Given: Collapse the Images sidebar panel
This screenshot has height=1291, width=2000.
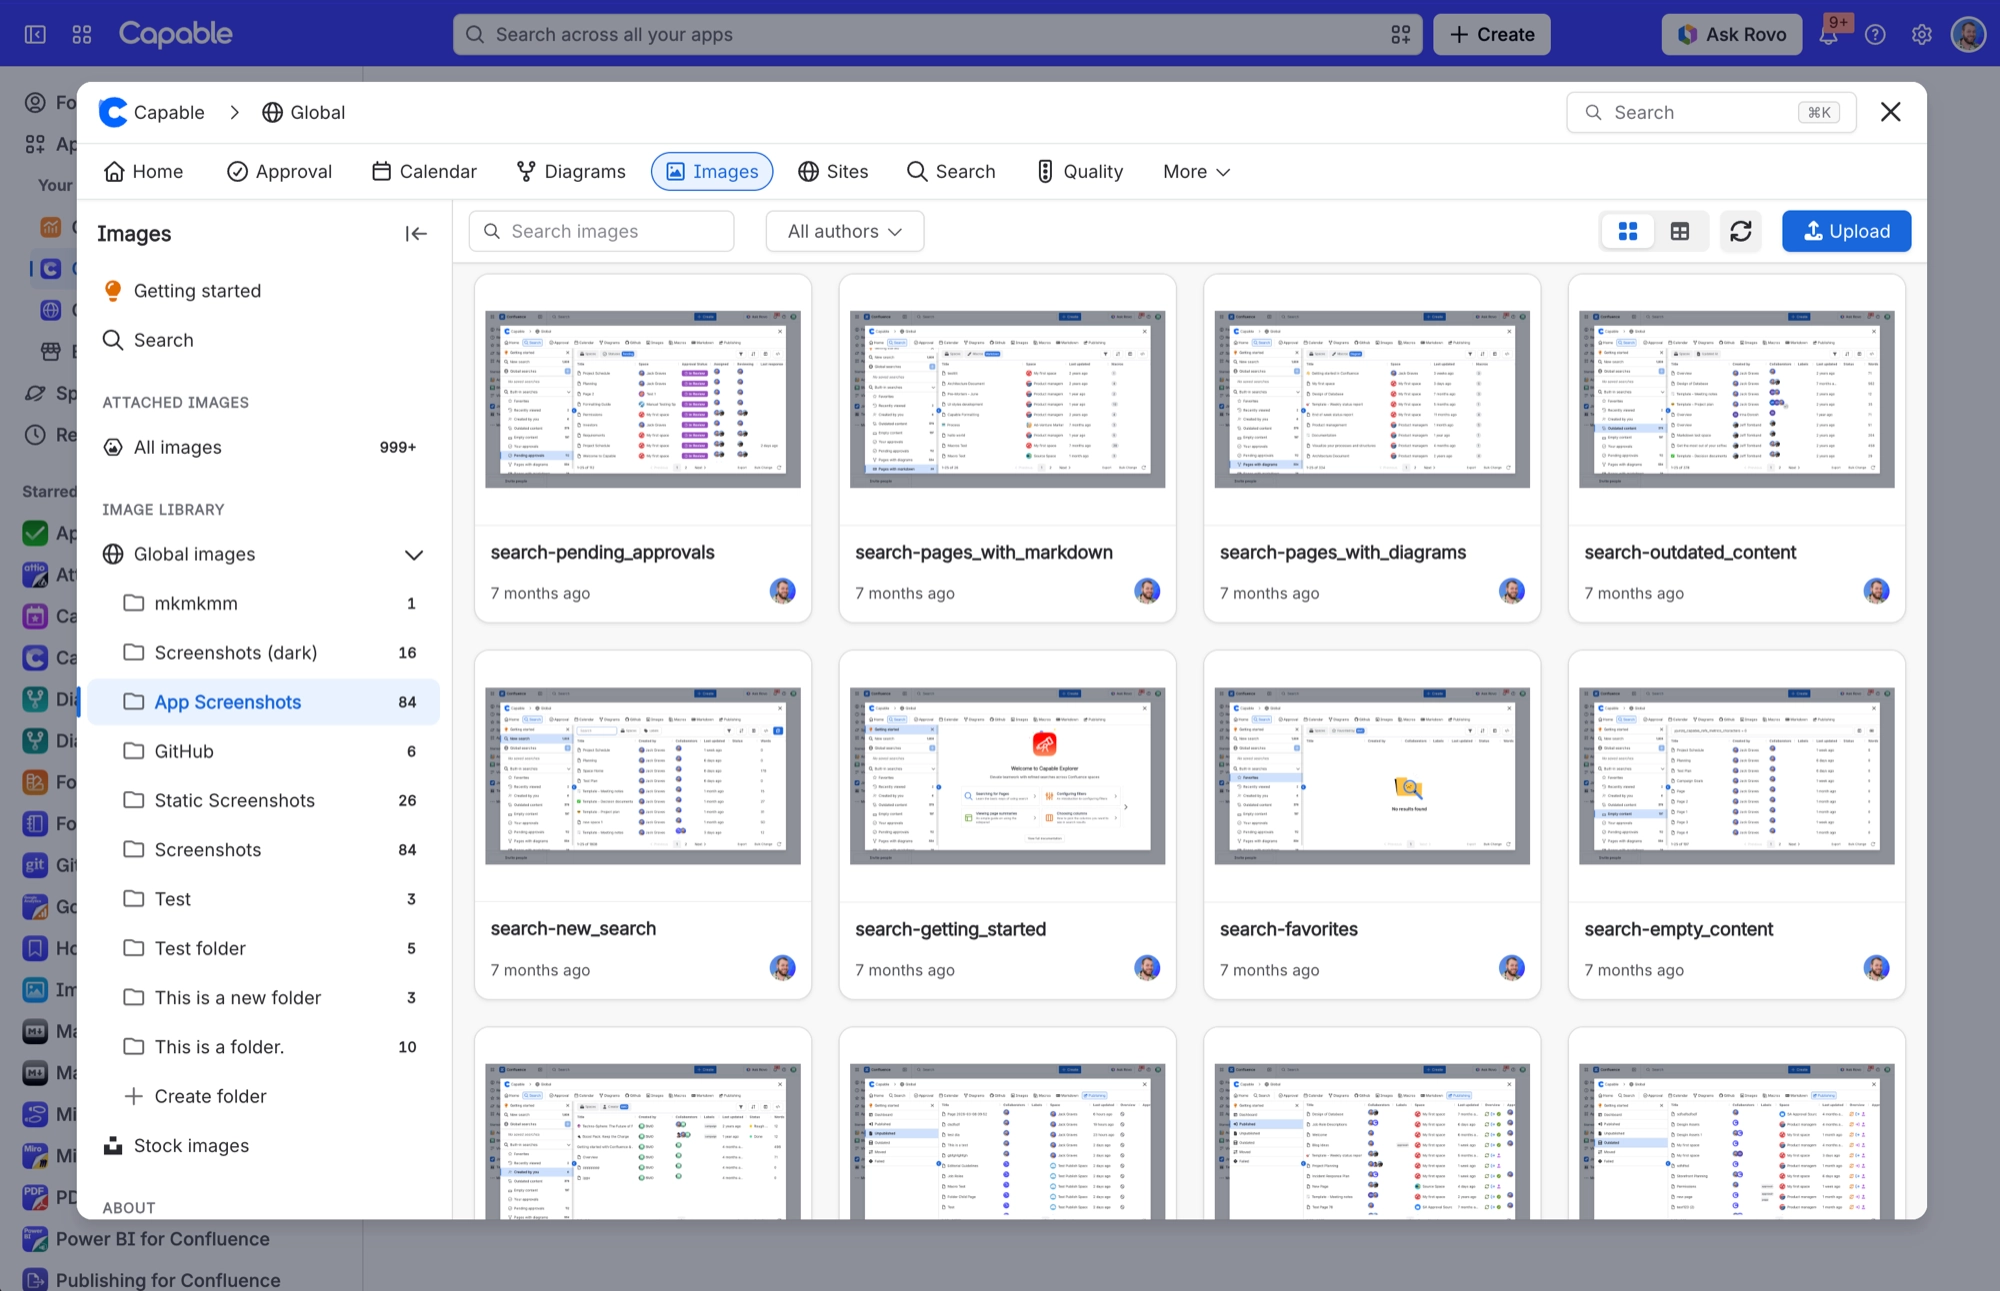Looking at the screenshot, I should click(416, 234).
